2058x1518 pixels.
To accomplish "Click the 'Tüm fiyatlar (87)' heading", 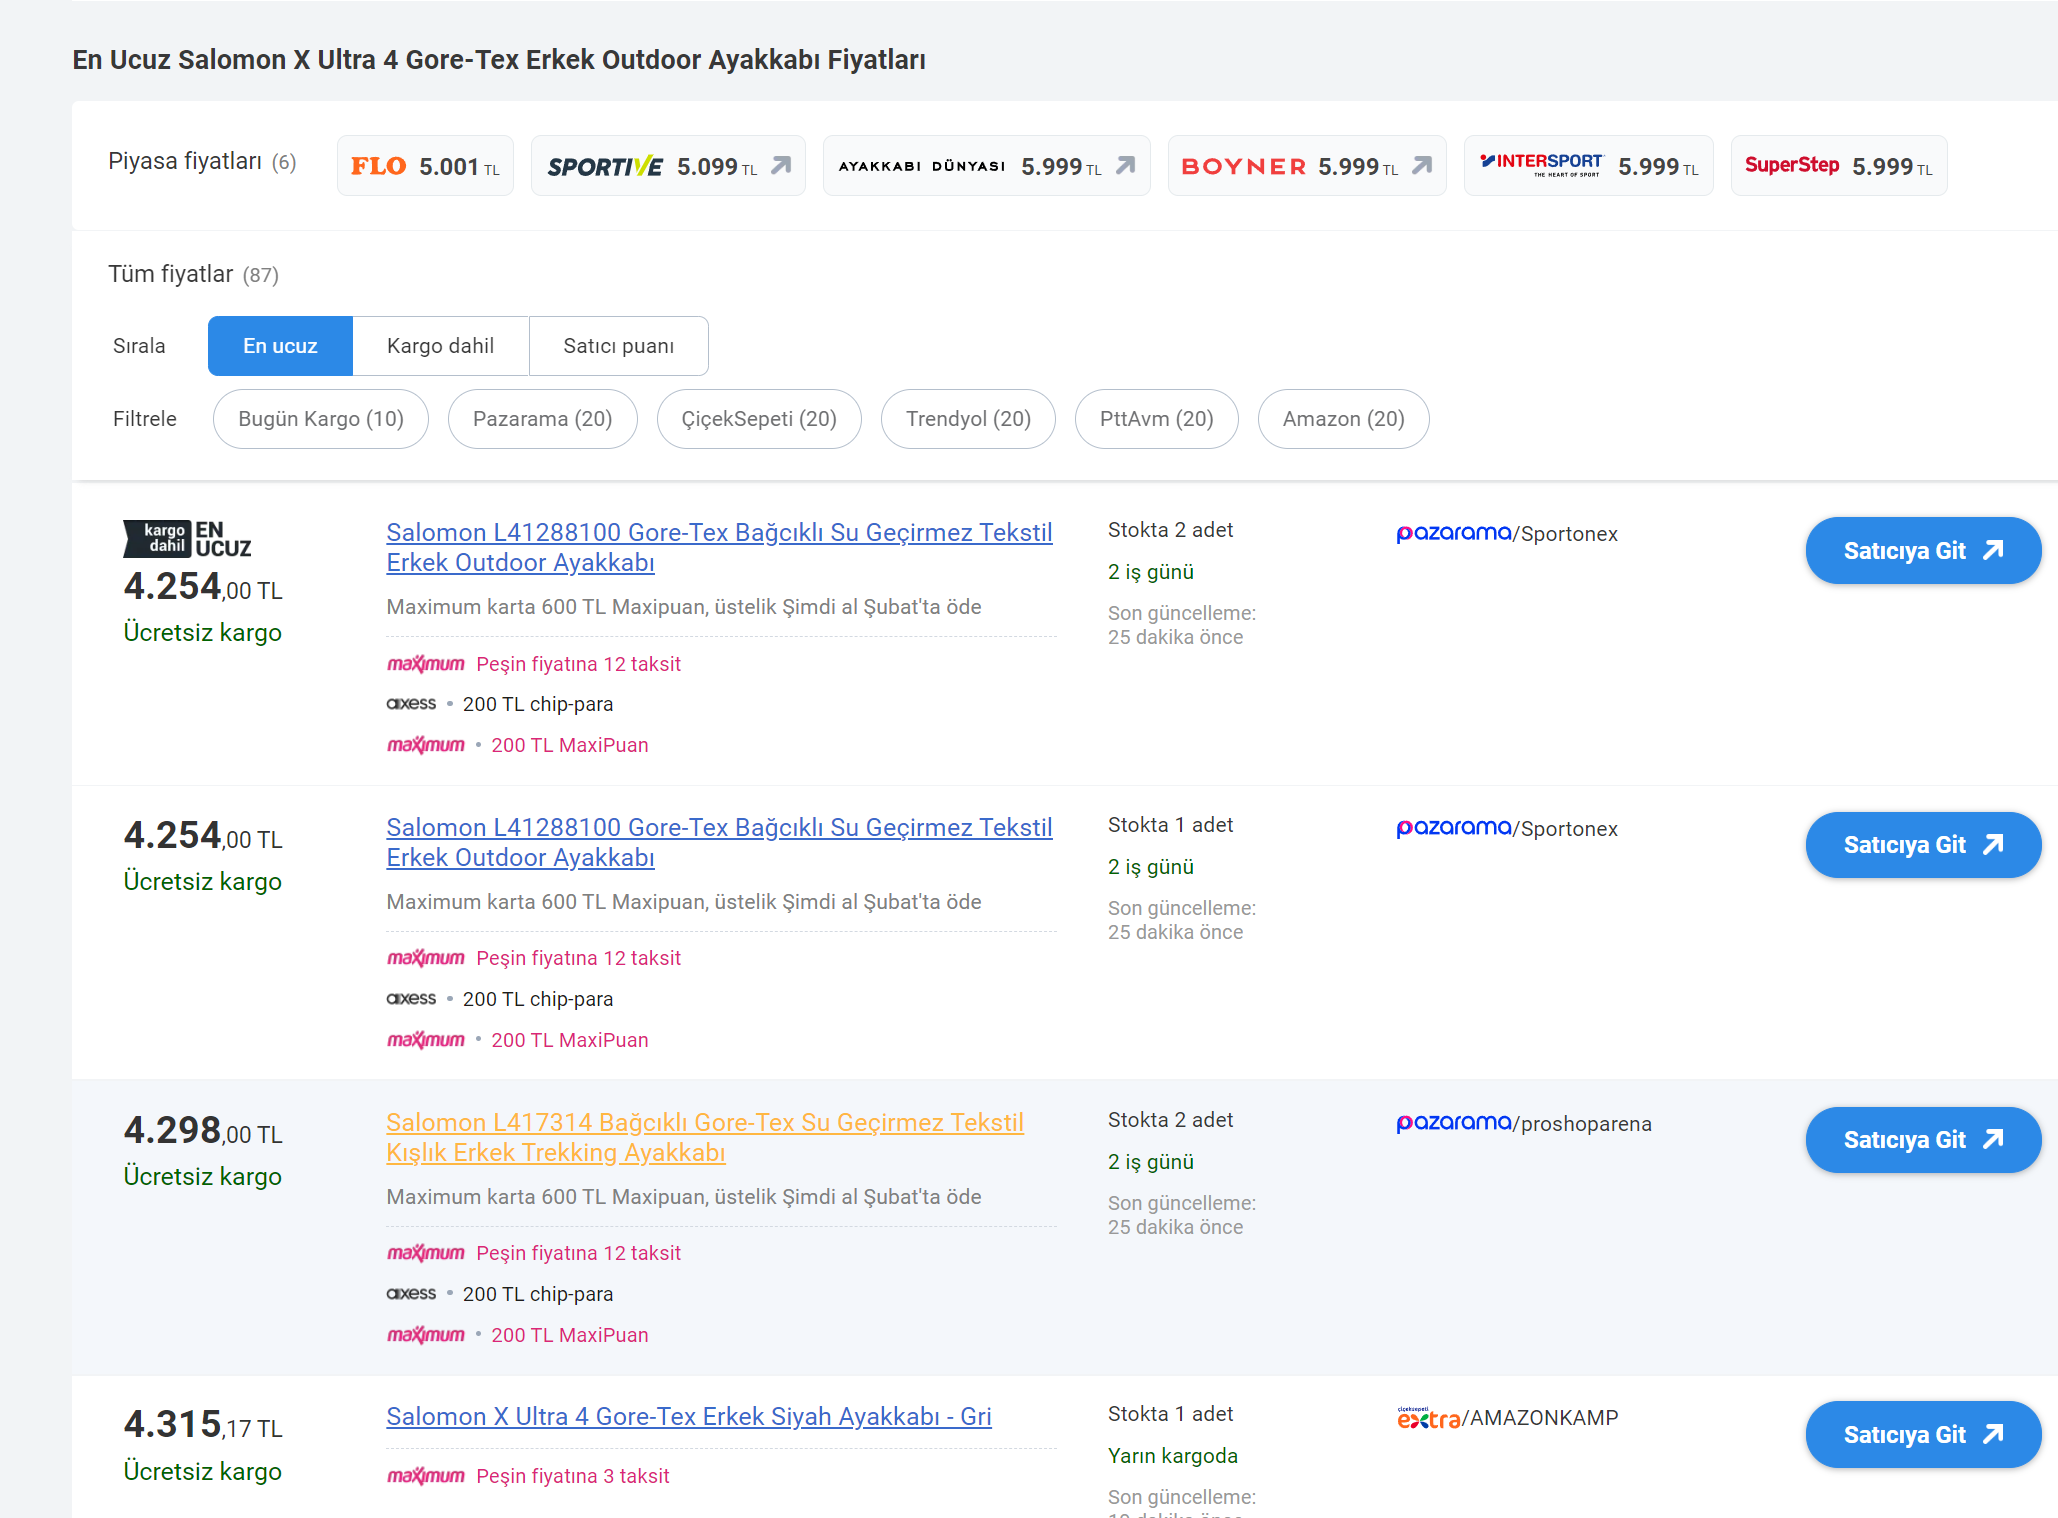I will coord(193,274).
